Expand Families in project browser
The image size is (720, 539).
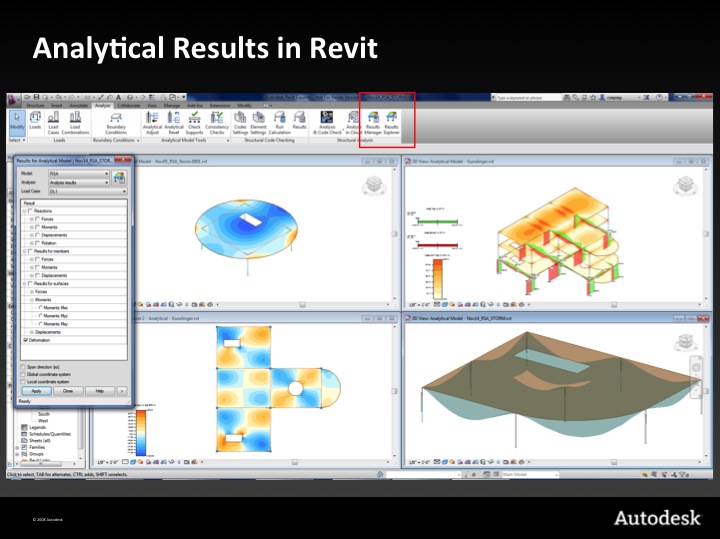[x=17, y=447]
